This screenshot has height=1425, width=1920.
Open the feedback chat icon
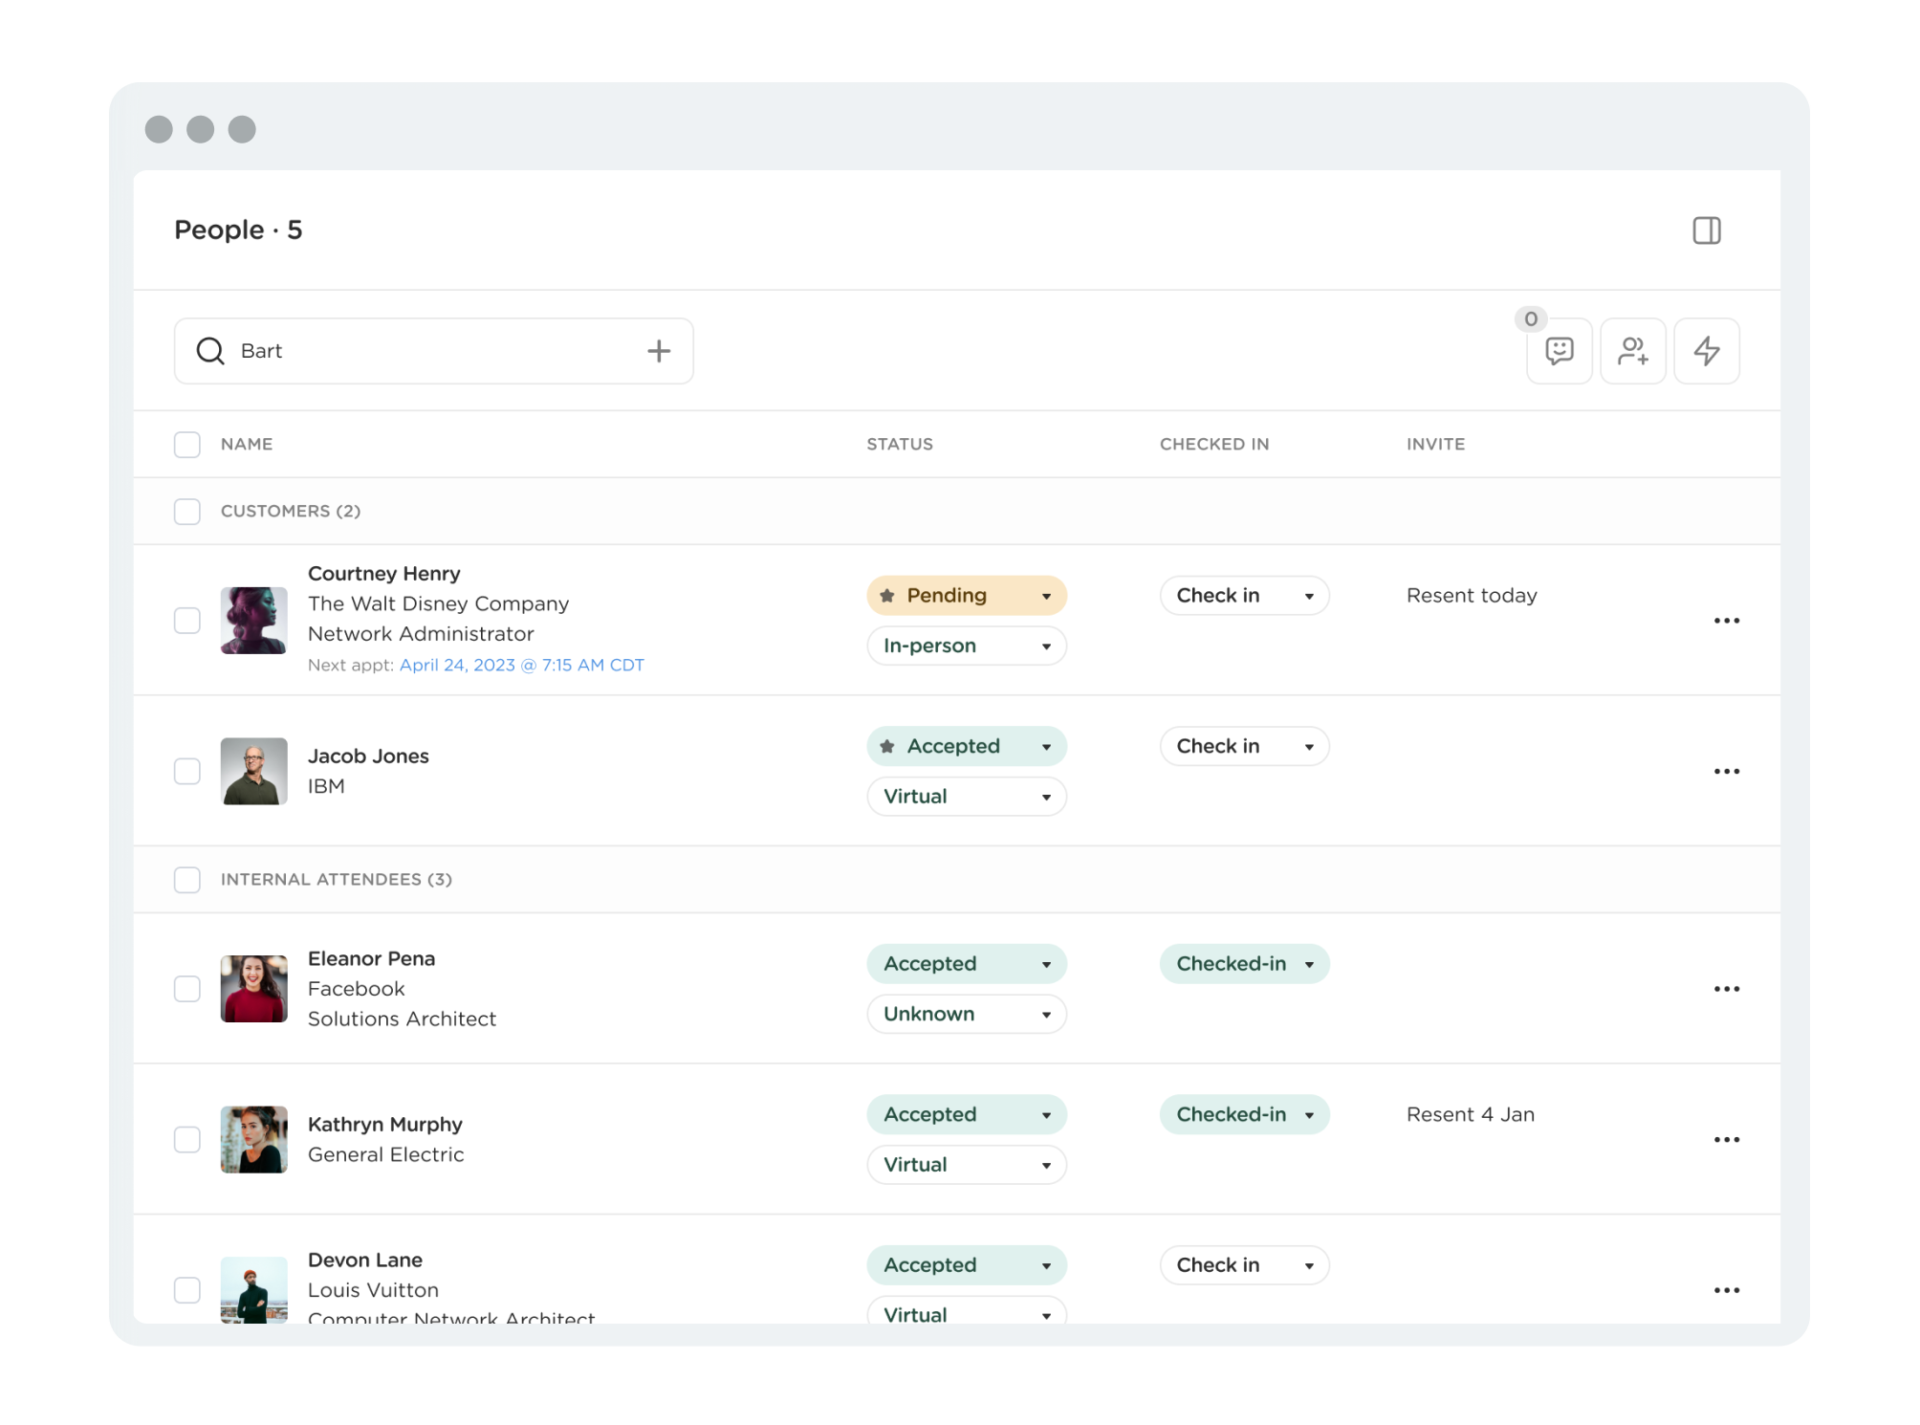pos(1559,351)
